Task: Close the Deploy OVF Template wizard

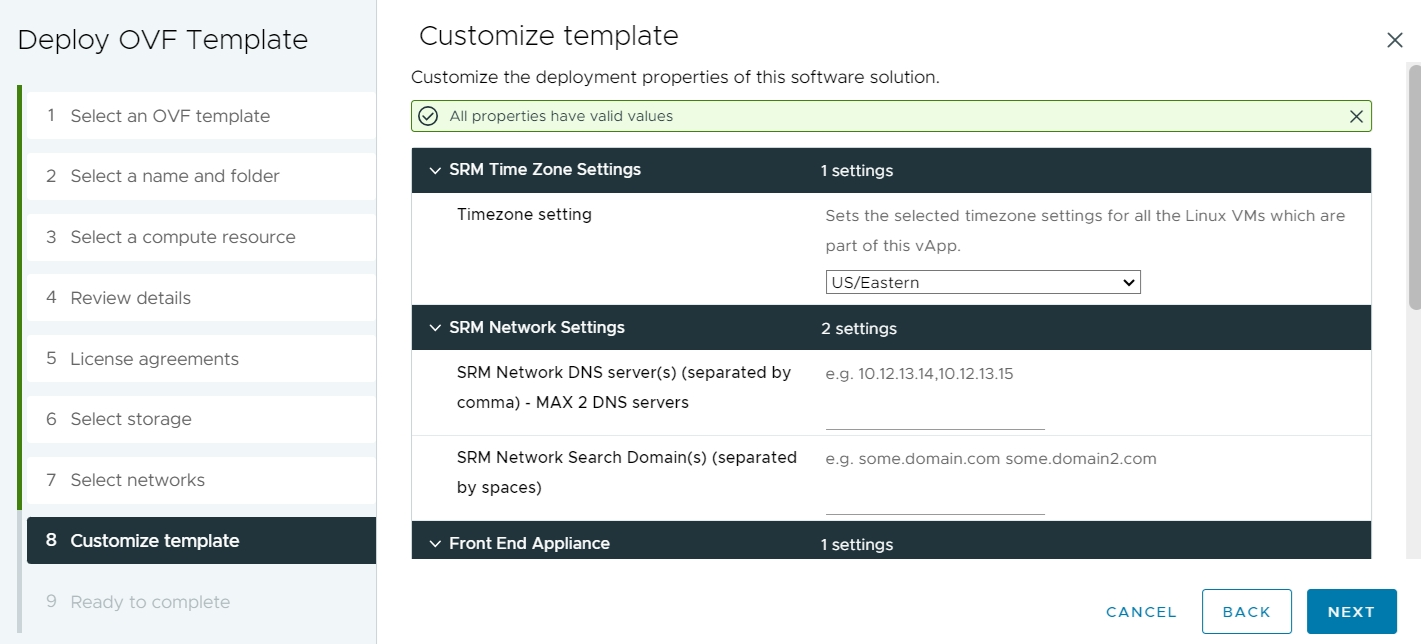Action: click(x=1395, y=40)
